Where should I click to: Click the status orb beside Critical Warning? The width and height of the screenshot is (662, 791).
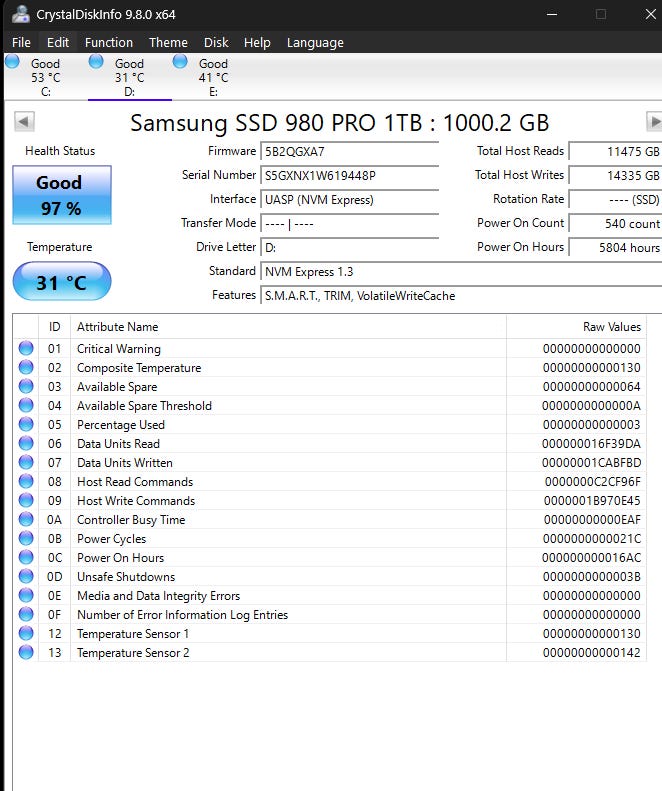(26, 348)
